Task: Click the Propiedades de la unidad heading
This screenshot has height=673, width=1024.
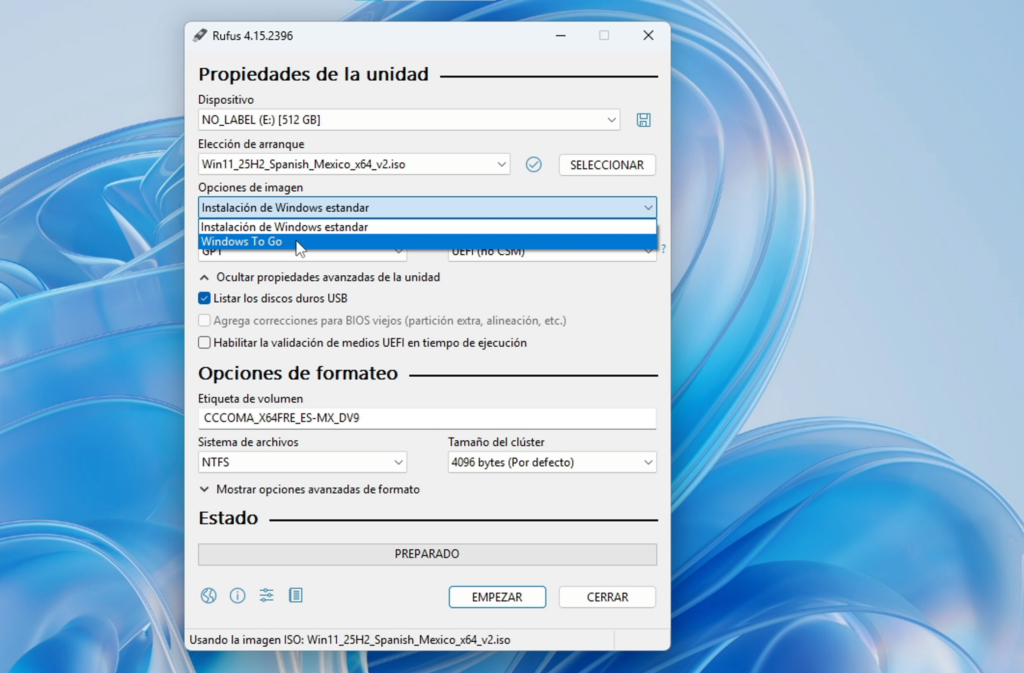Action: tap(313, 74)
